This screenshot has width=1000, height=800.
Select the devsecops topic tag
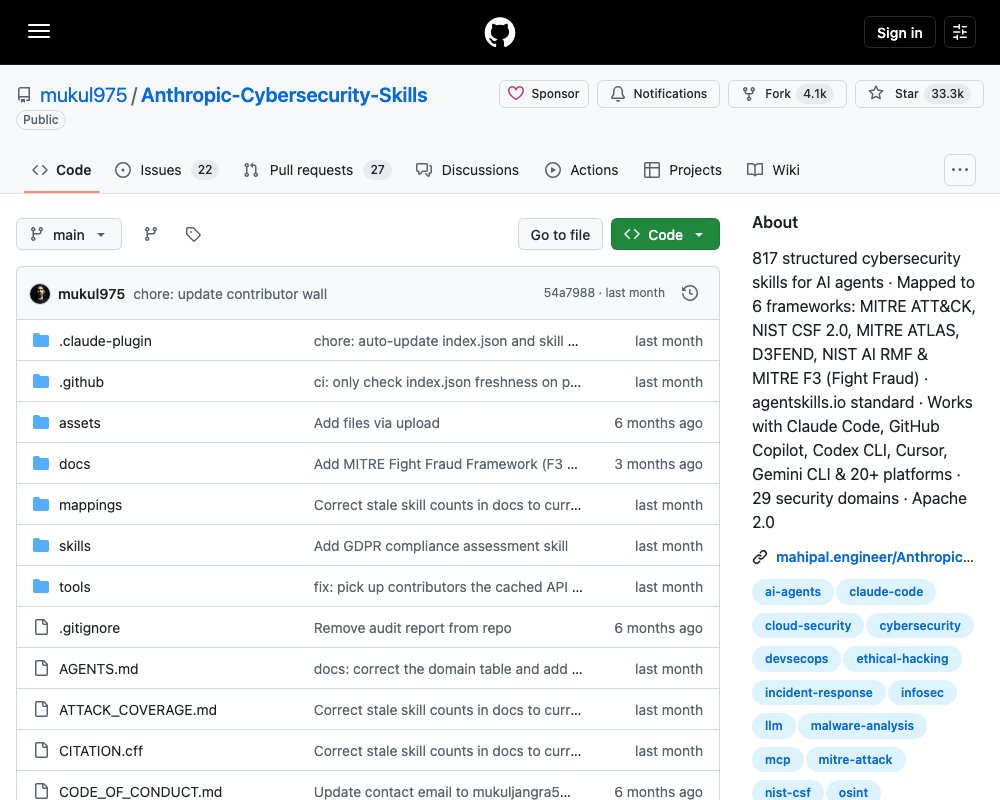(x=797, y=658)
